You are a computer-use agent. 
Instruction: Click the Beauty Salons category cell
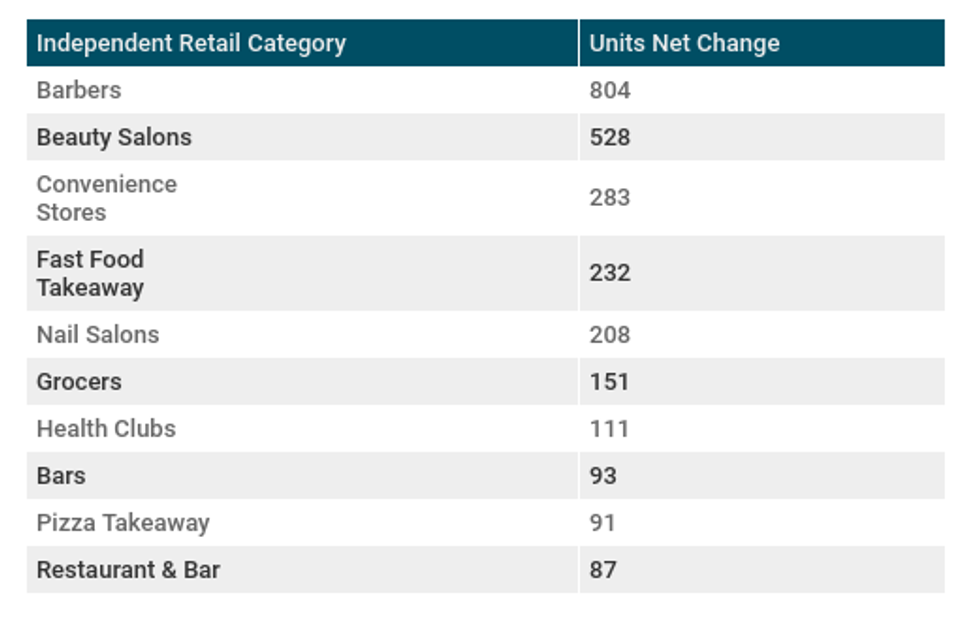(x=114, y=137)
